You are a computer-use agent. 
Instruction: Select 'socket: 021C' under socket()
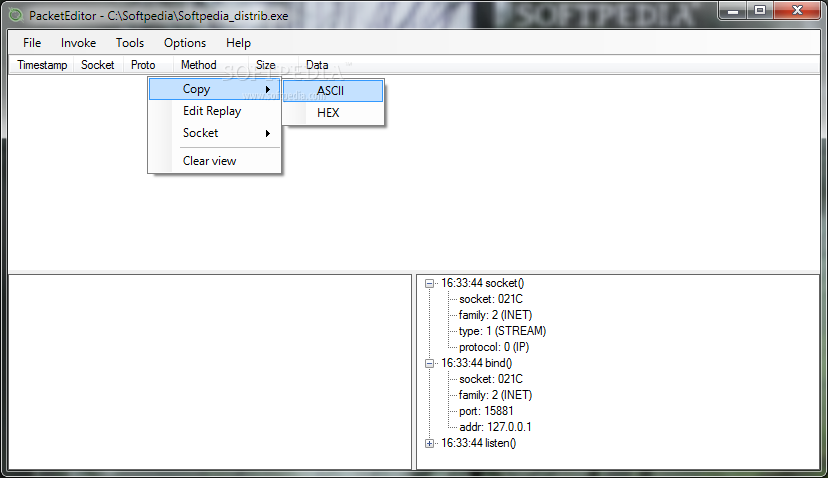click(x=491, y=299)
